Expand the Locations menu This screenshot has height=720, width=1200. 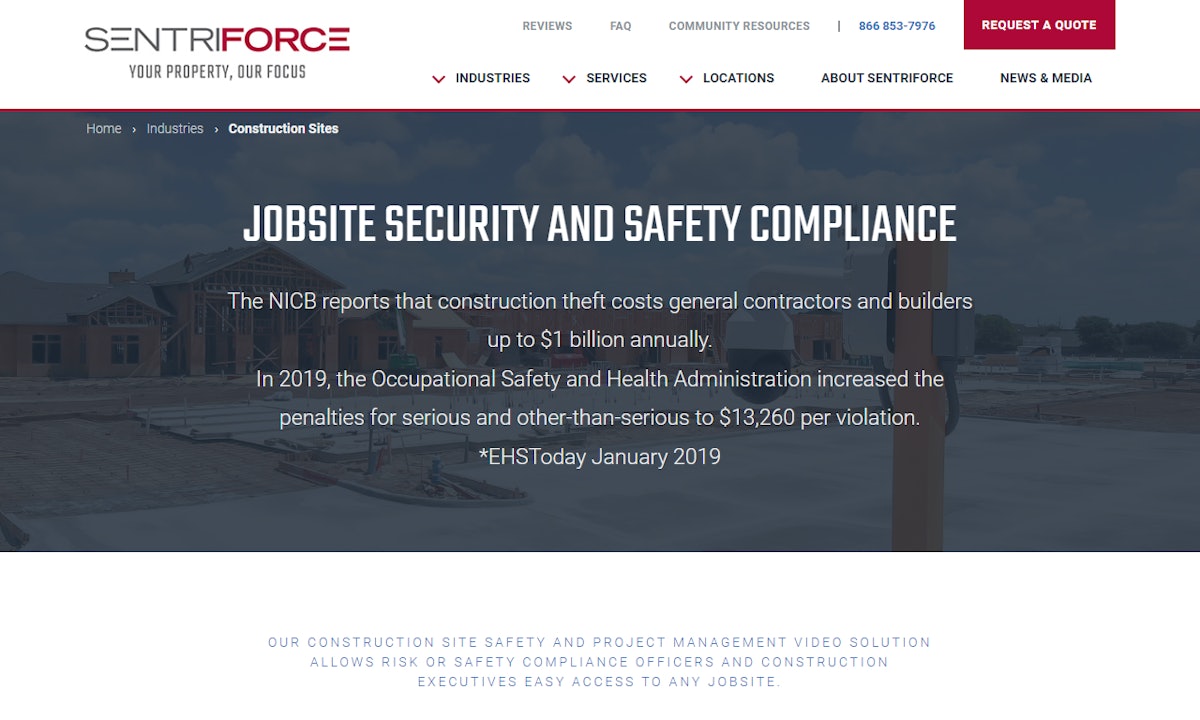(x=739, y=78)
